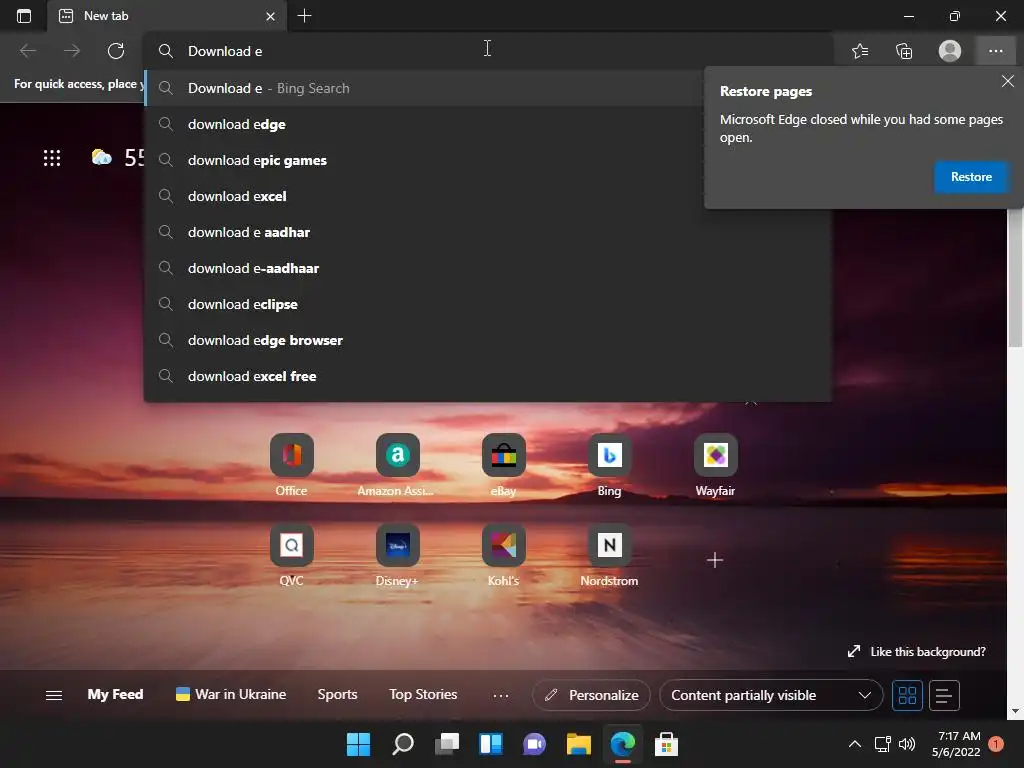Screen dimensions: 1024x768
Task: Select the War in Ukraine tab
Action: [231, 694]
